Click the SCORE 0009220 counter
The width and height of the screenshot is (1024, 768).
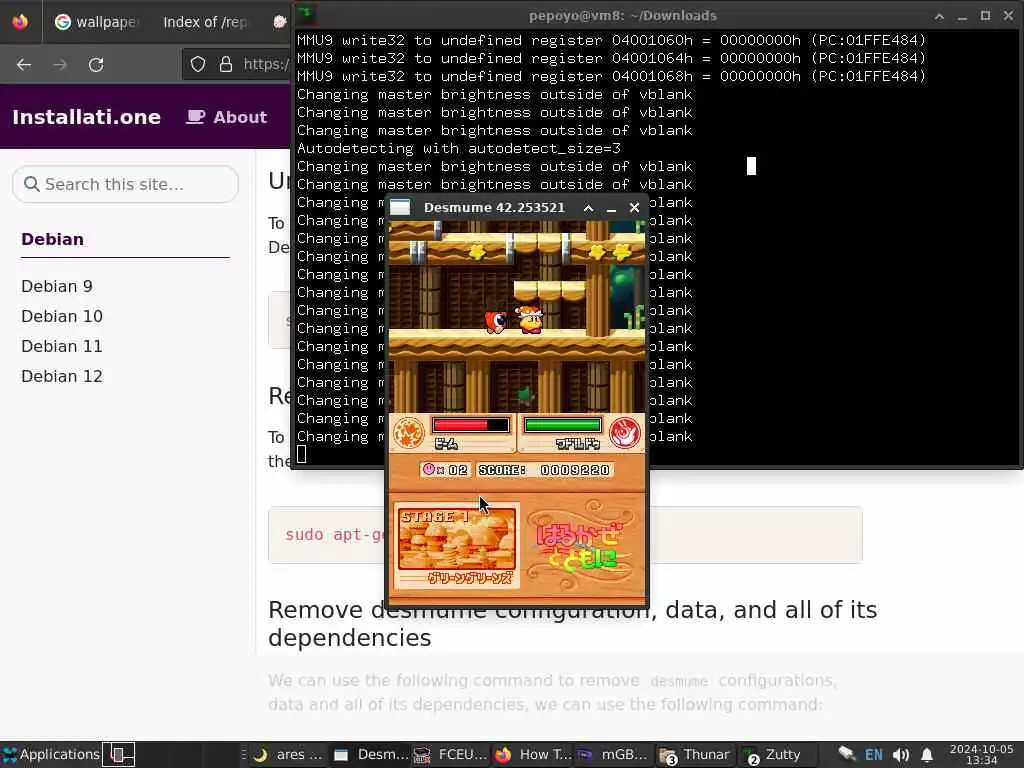click(545, 470)
